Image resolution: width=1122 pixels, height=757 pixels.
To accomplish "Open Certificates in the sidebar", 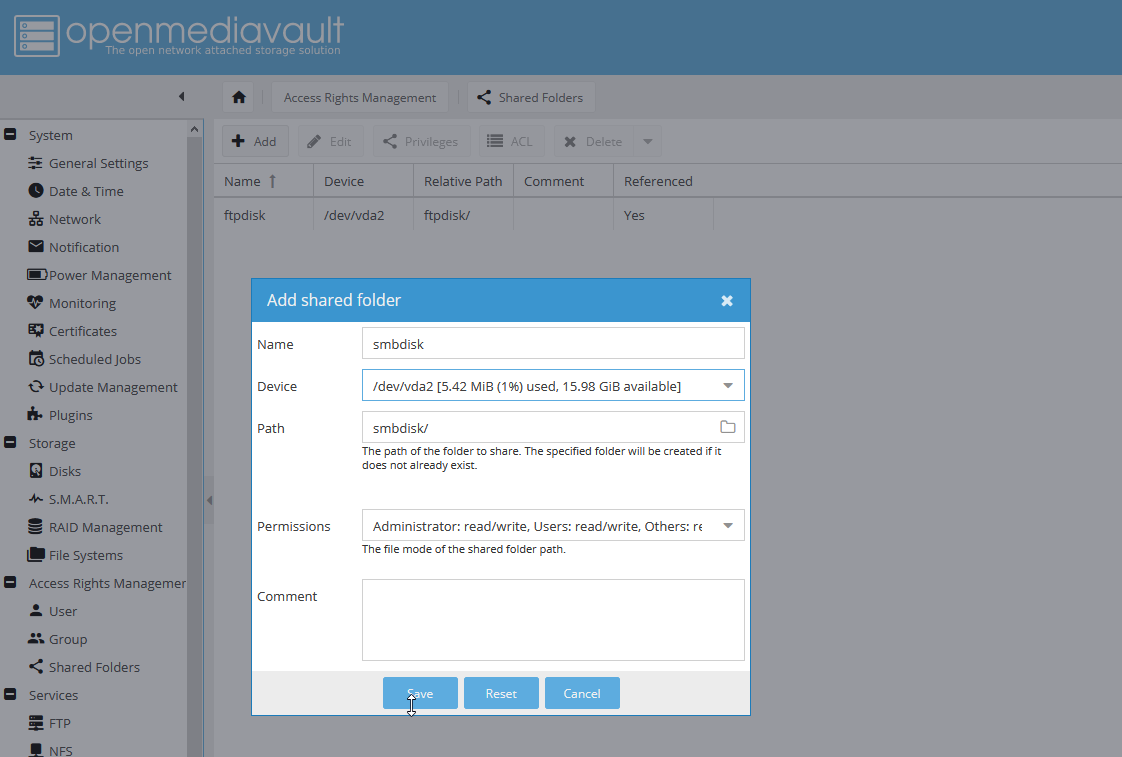I will click(x=82, y=331).
